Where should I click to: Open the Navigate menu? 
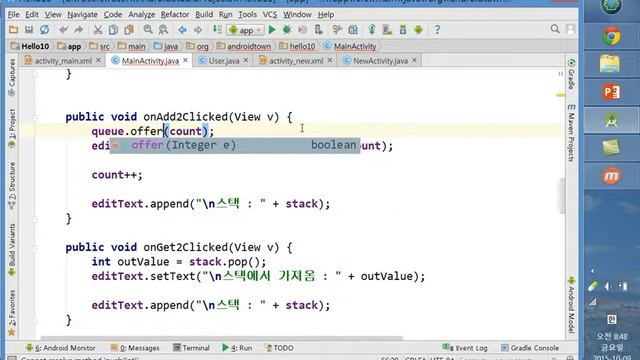tap(82, 15)
